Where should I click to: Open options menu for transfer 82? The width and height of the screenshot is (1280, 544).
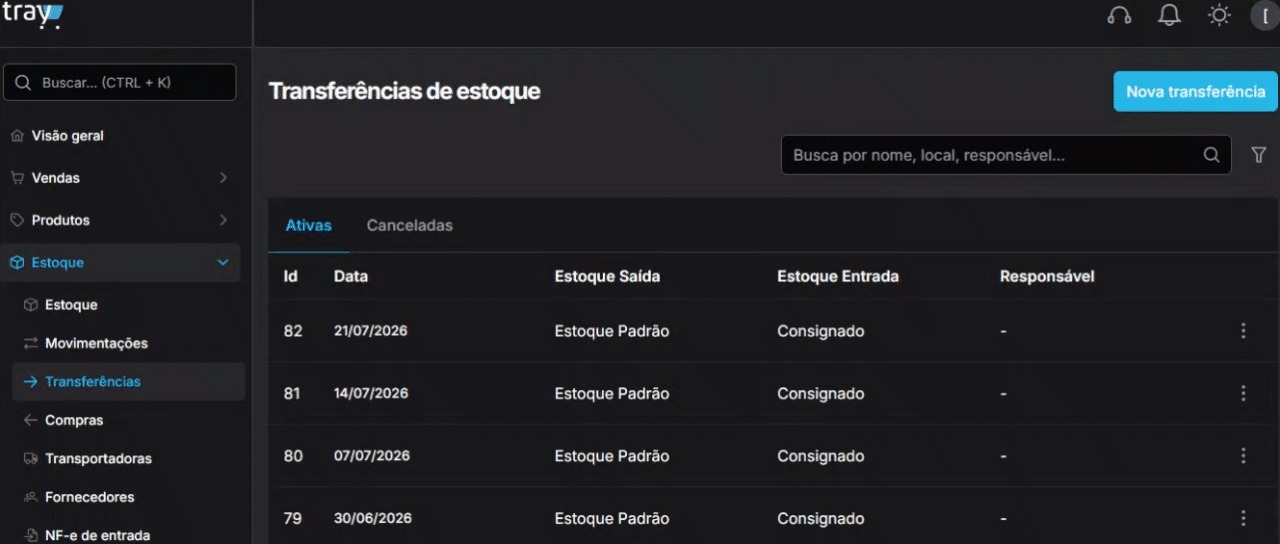click(1243, 331)
